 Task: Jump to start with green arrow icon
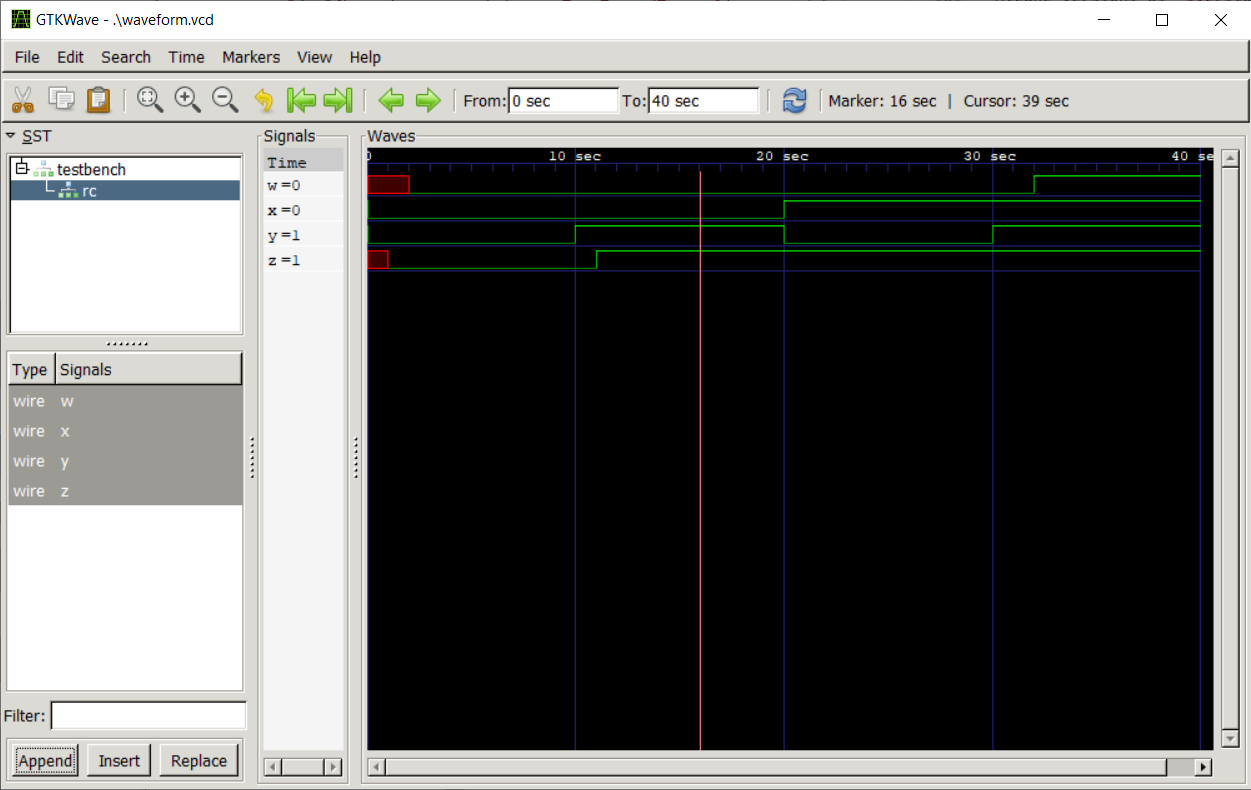(x=301, y=100)
